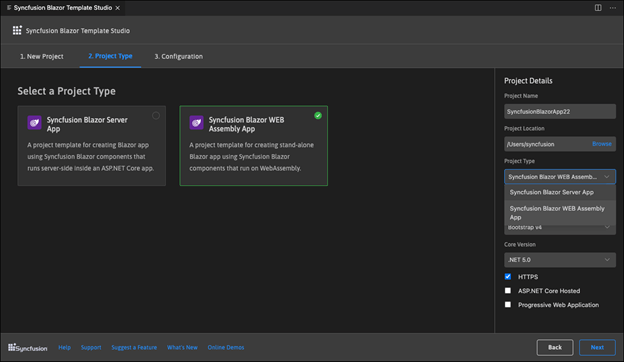This screenshot has height=362, width=624.
Task: Go to the 3. Configuration tab
Action: 179,56
